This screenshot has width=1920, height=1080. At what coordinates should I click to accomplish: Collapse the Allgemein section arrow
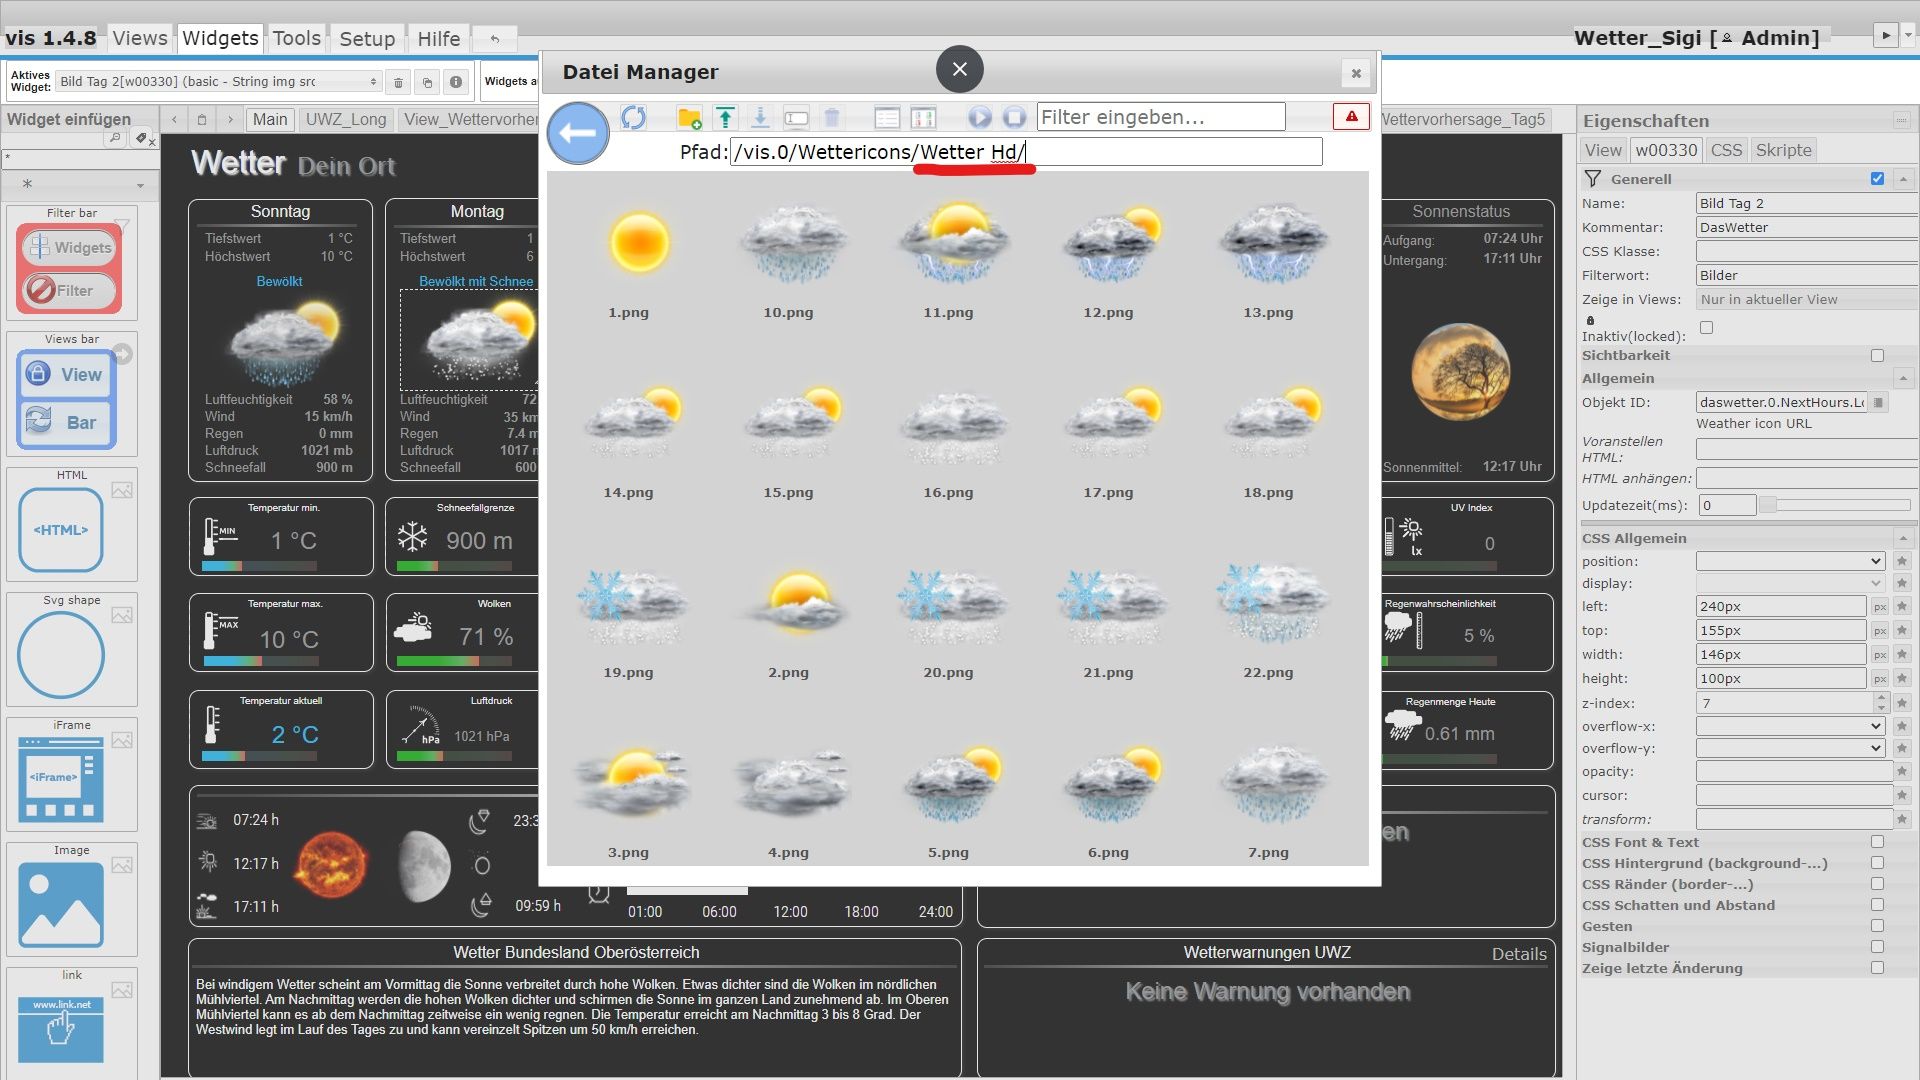click(x=1903, y=378)
